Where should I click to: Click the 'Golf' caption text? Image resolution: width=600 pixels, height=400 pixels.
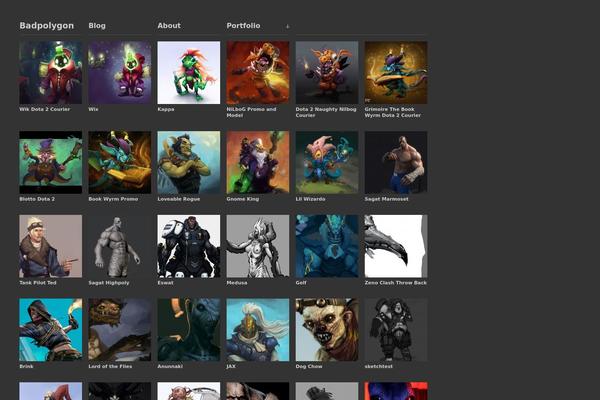pyautogui.click(x=301, y=283)
